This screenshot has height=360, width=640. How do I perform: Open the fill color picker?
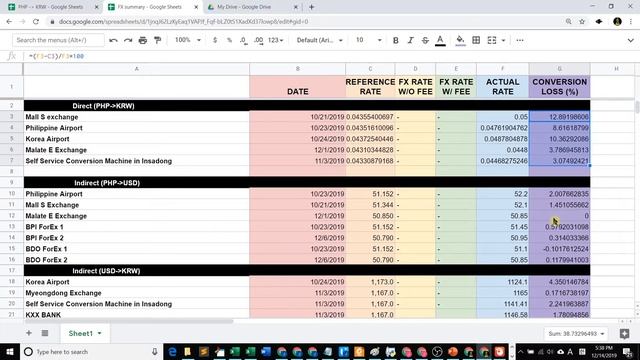[x=460, y=40]
